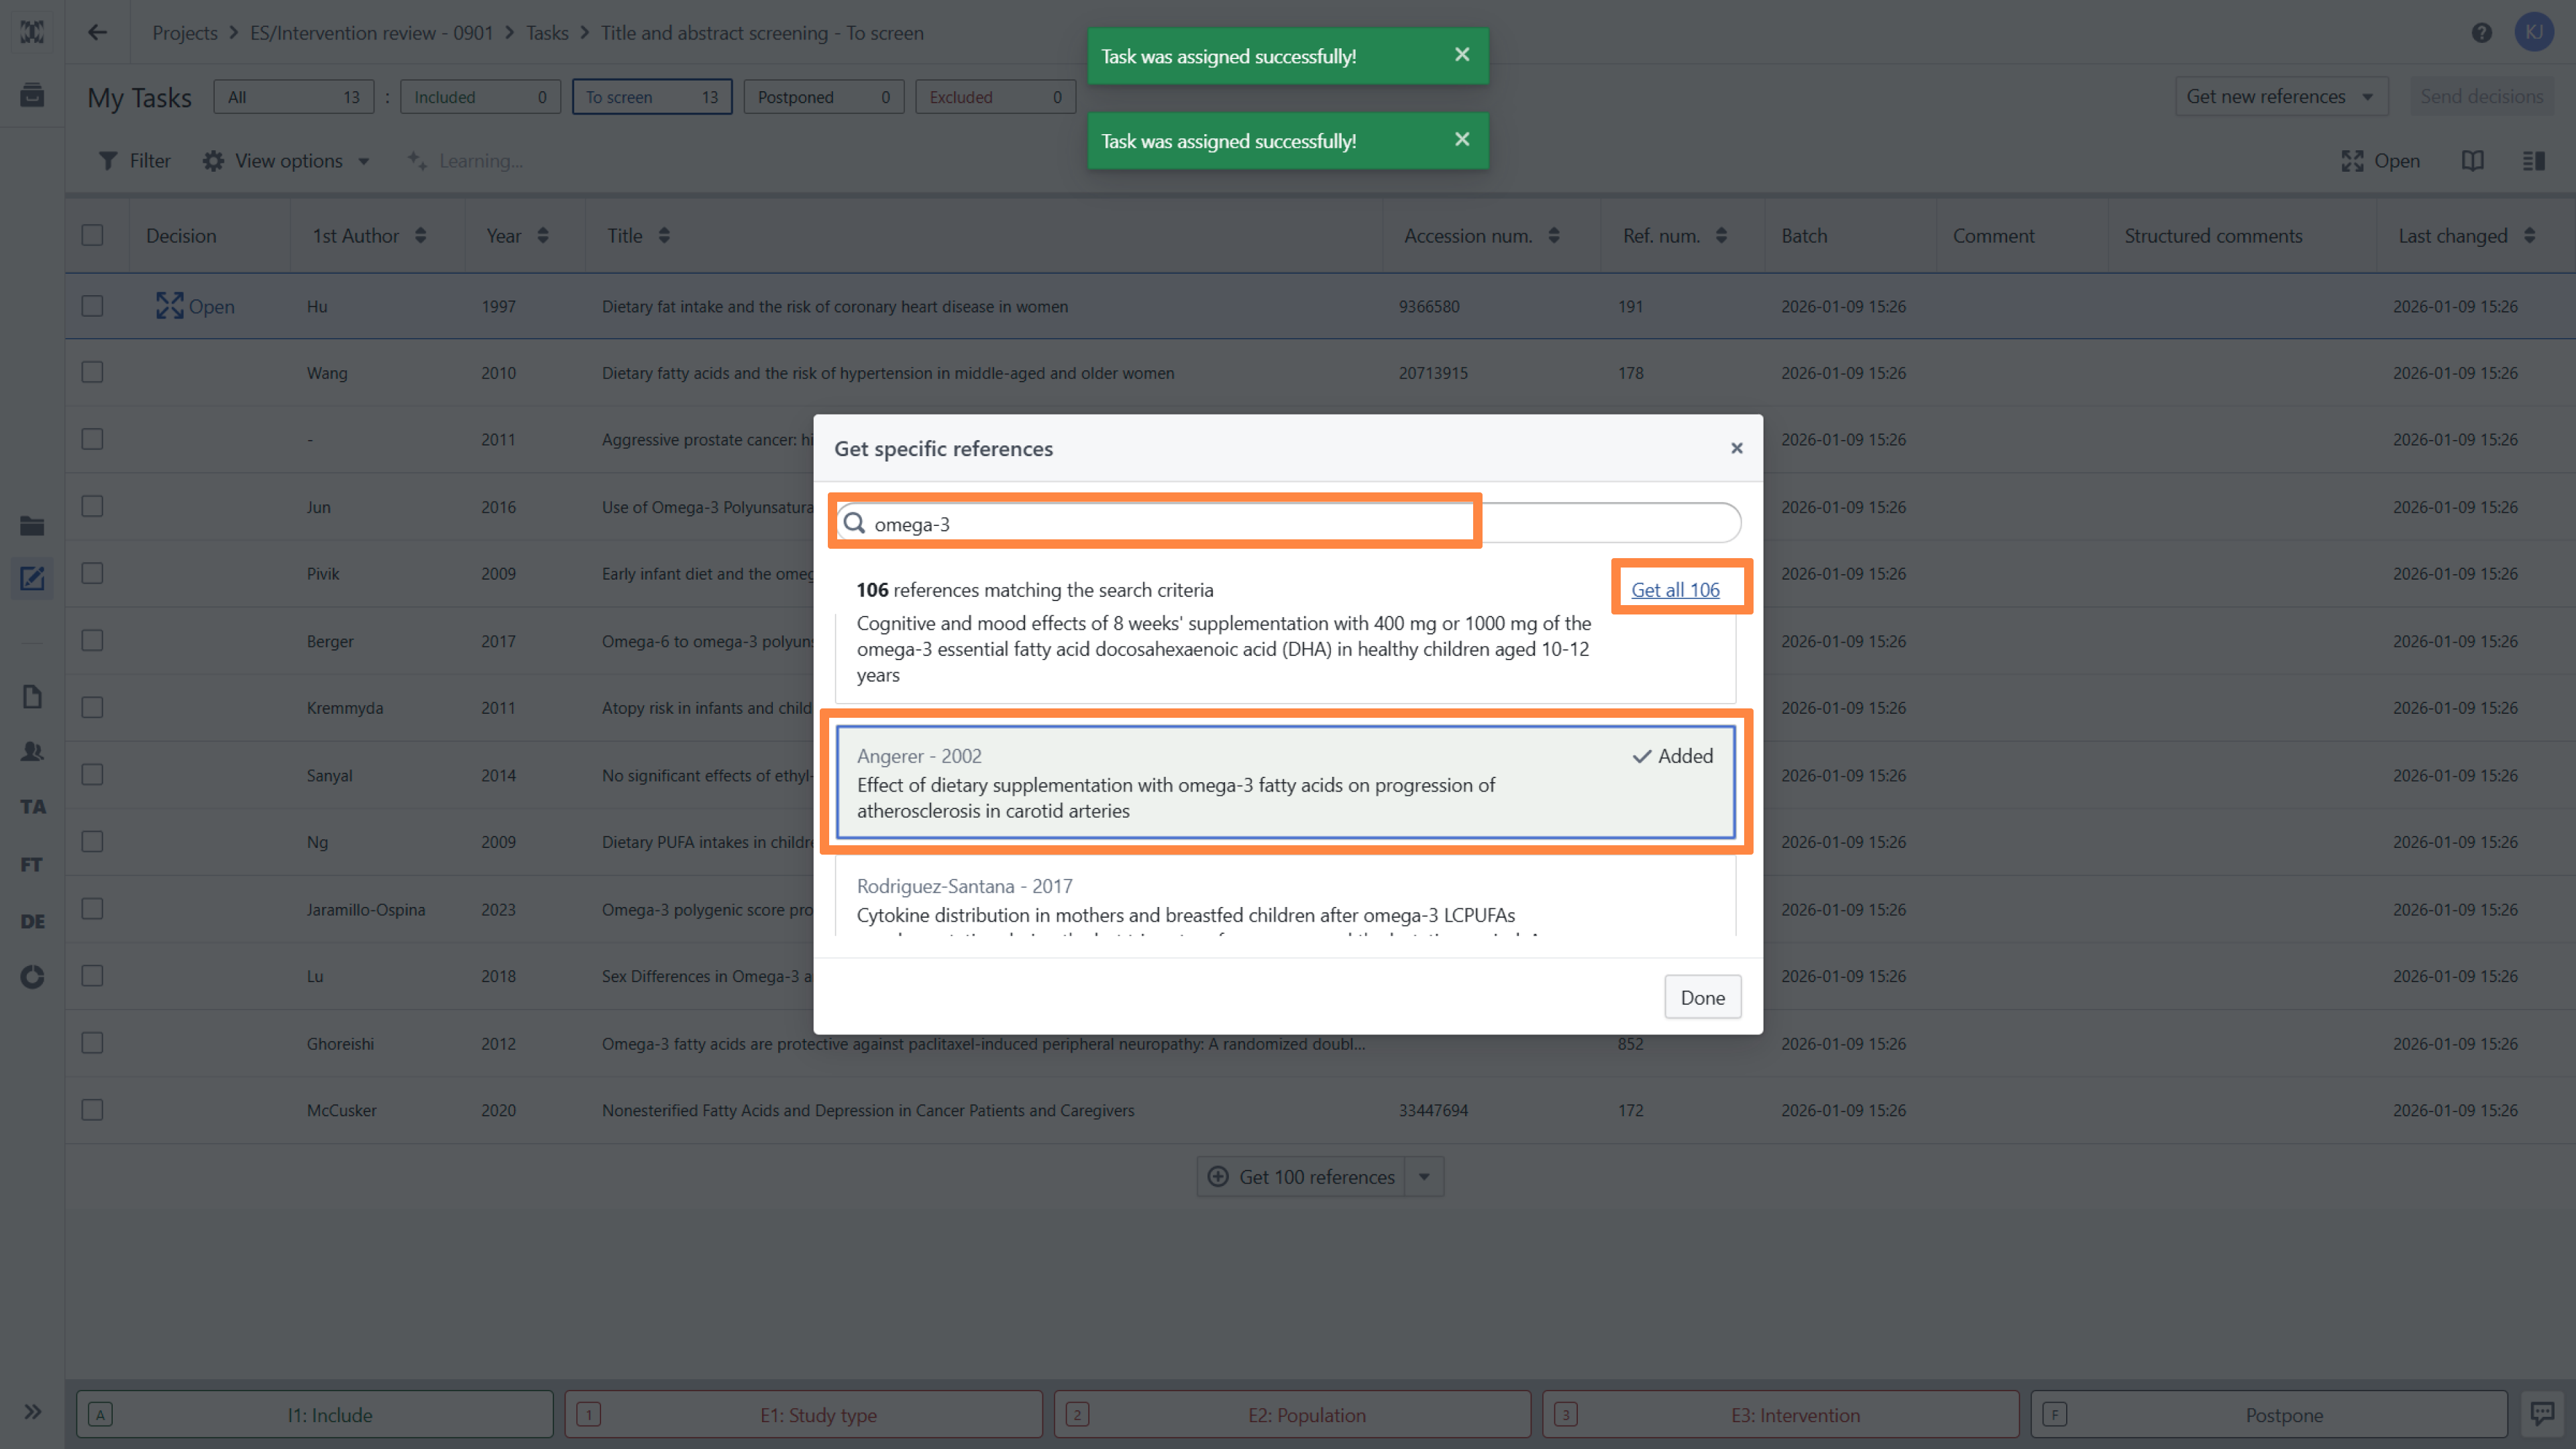Open the Tasks breadcrumb
Screen dimensions: 2576x1449
tap(547, 33)
